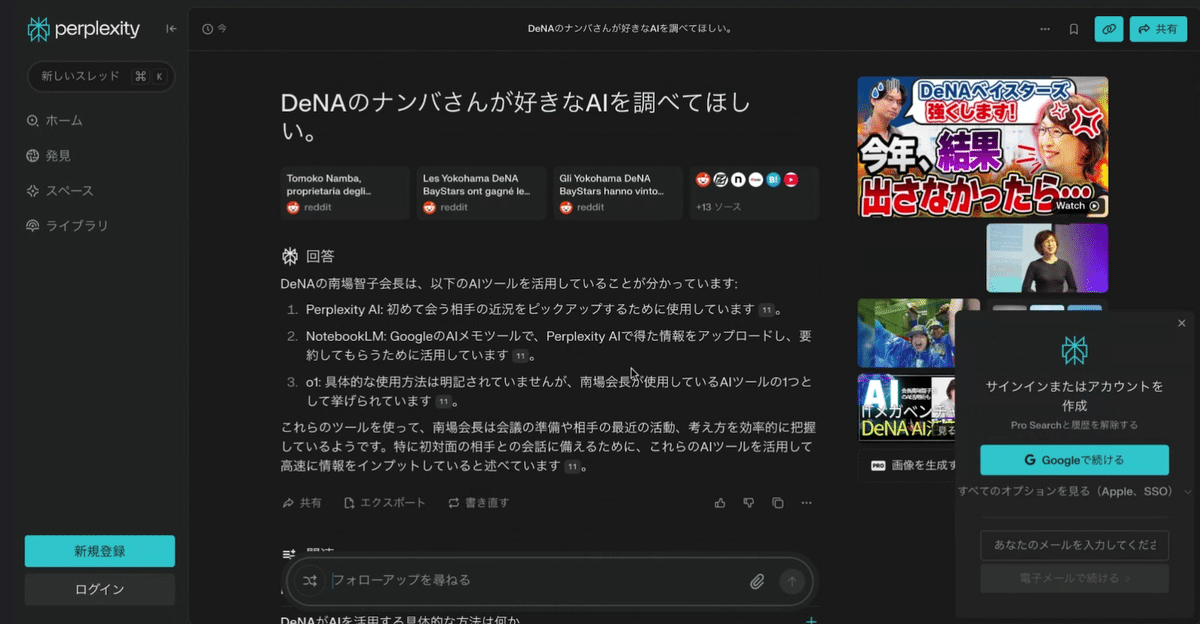Click the thread title in the header bar

click(x=629, y=29)
